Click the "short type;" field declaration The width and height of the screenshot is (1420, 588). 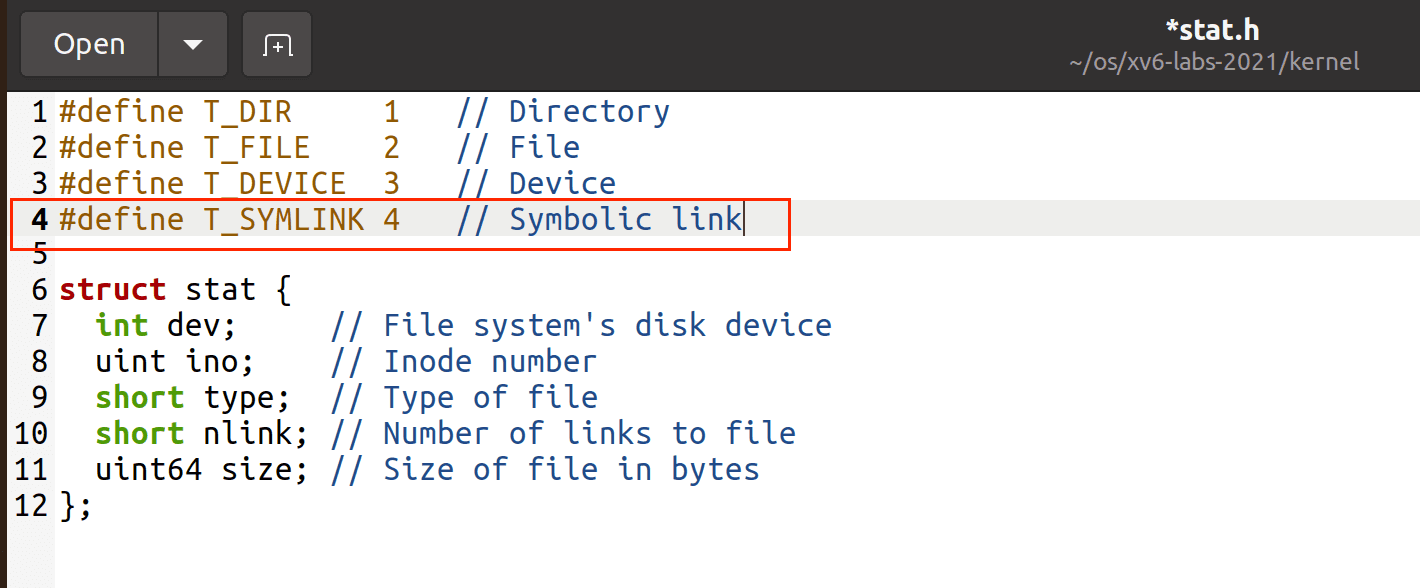193,398
